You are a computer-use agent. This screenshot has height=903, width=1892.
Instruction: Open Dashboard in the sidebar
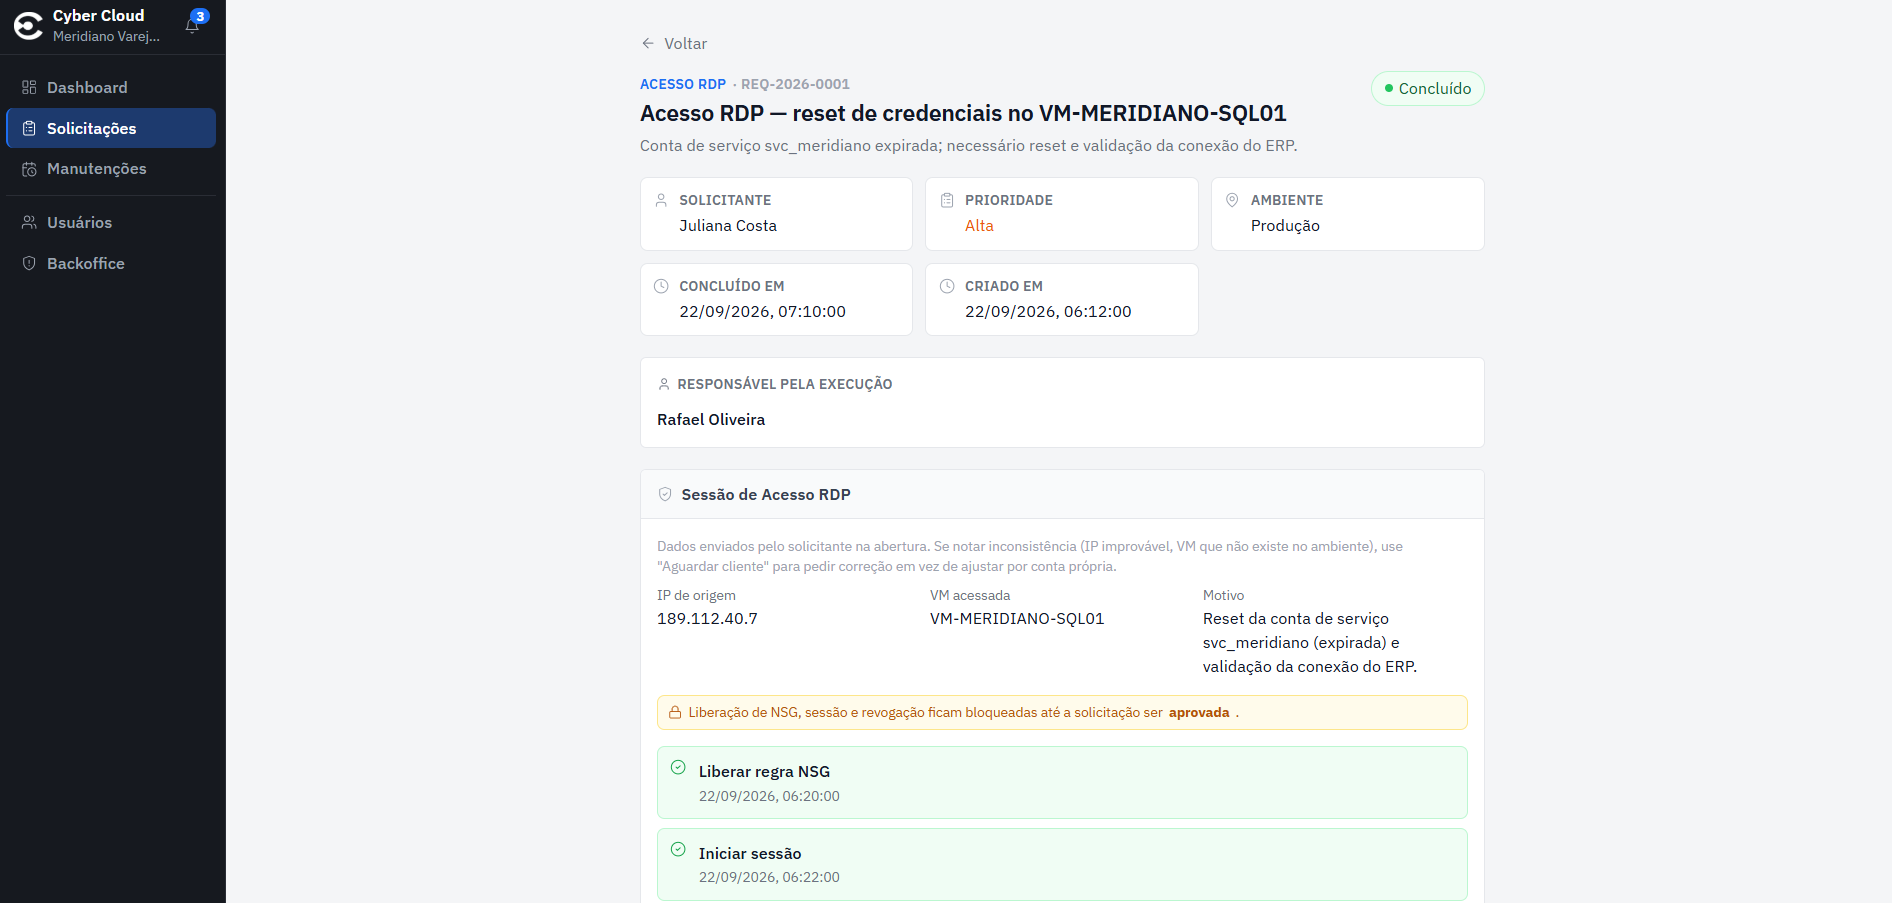[111, 87]
